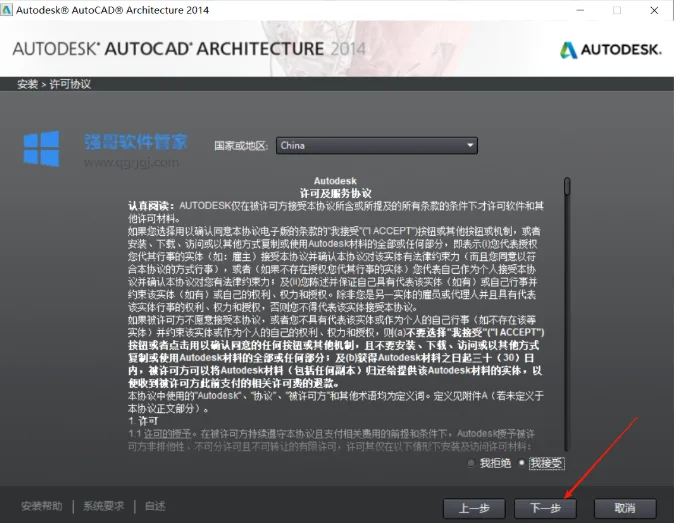Select the 我接受 (I accept) radio button

[522, 463]
